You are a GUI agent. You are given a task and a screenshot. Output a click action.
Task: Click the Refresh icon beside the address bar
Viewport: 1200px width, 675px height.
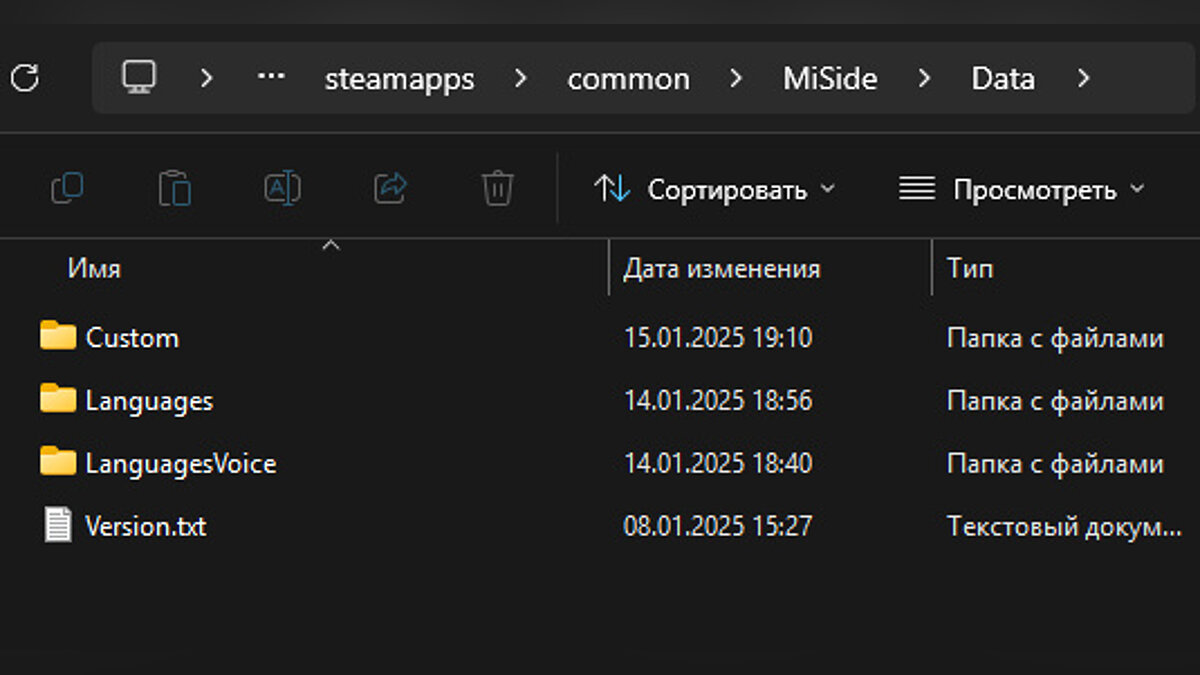(x=25, y=78)
